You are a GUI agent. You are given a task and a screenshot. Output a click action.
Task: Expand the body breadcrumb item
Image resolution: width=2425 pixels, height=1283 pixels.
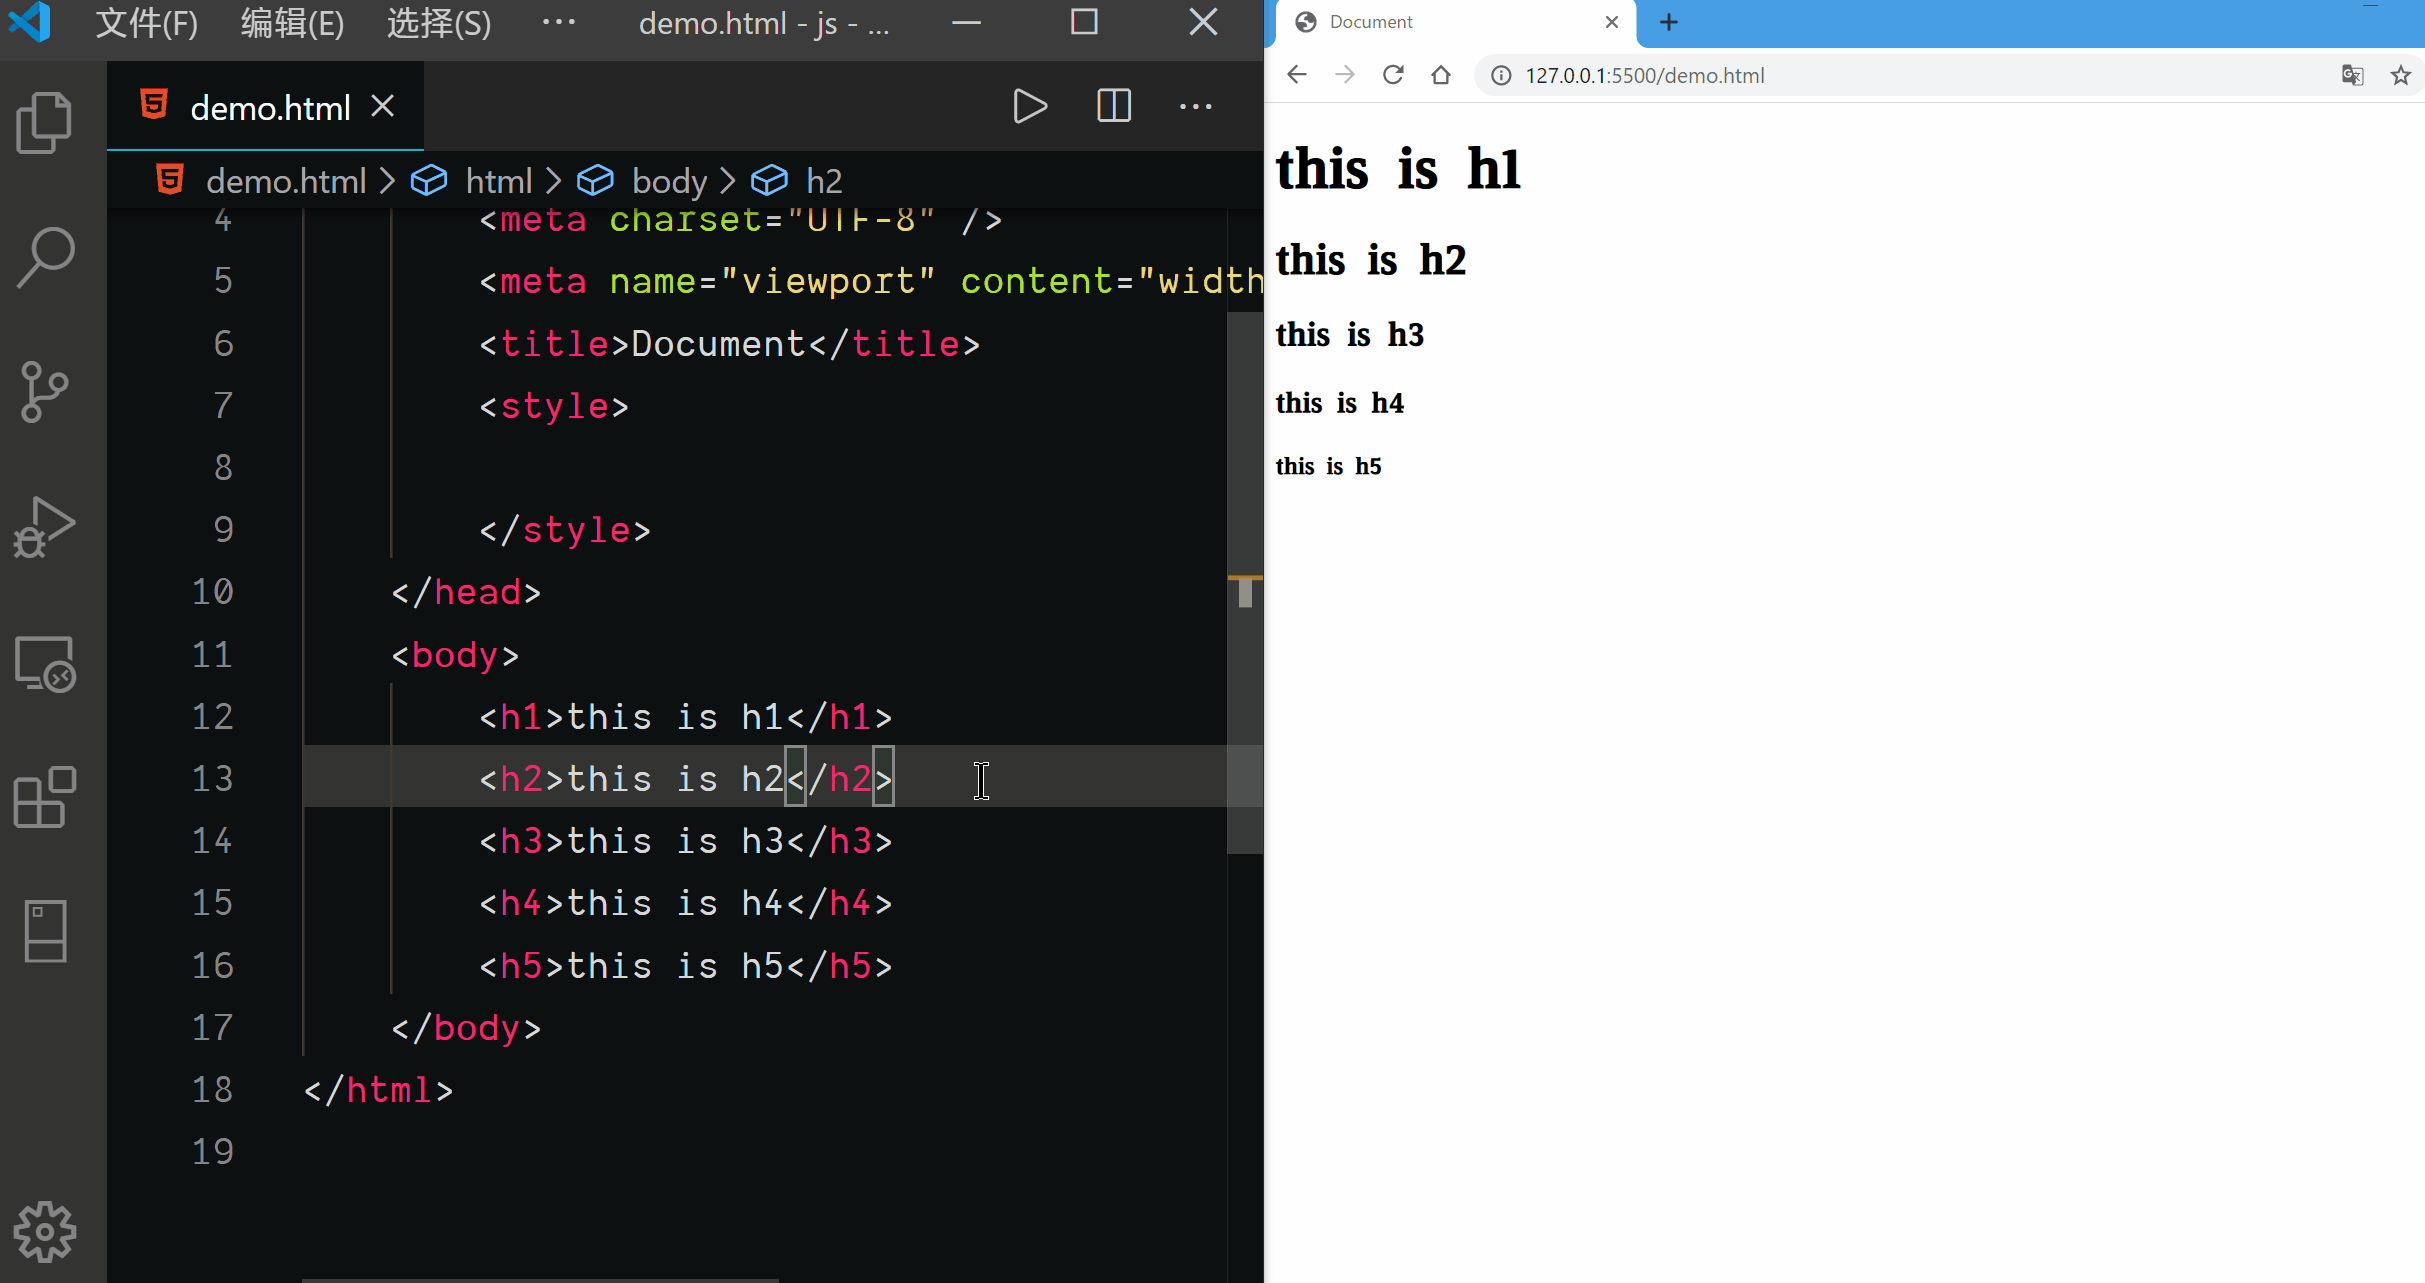[669, 181]
